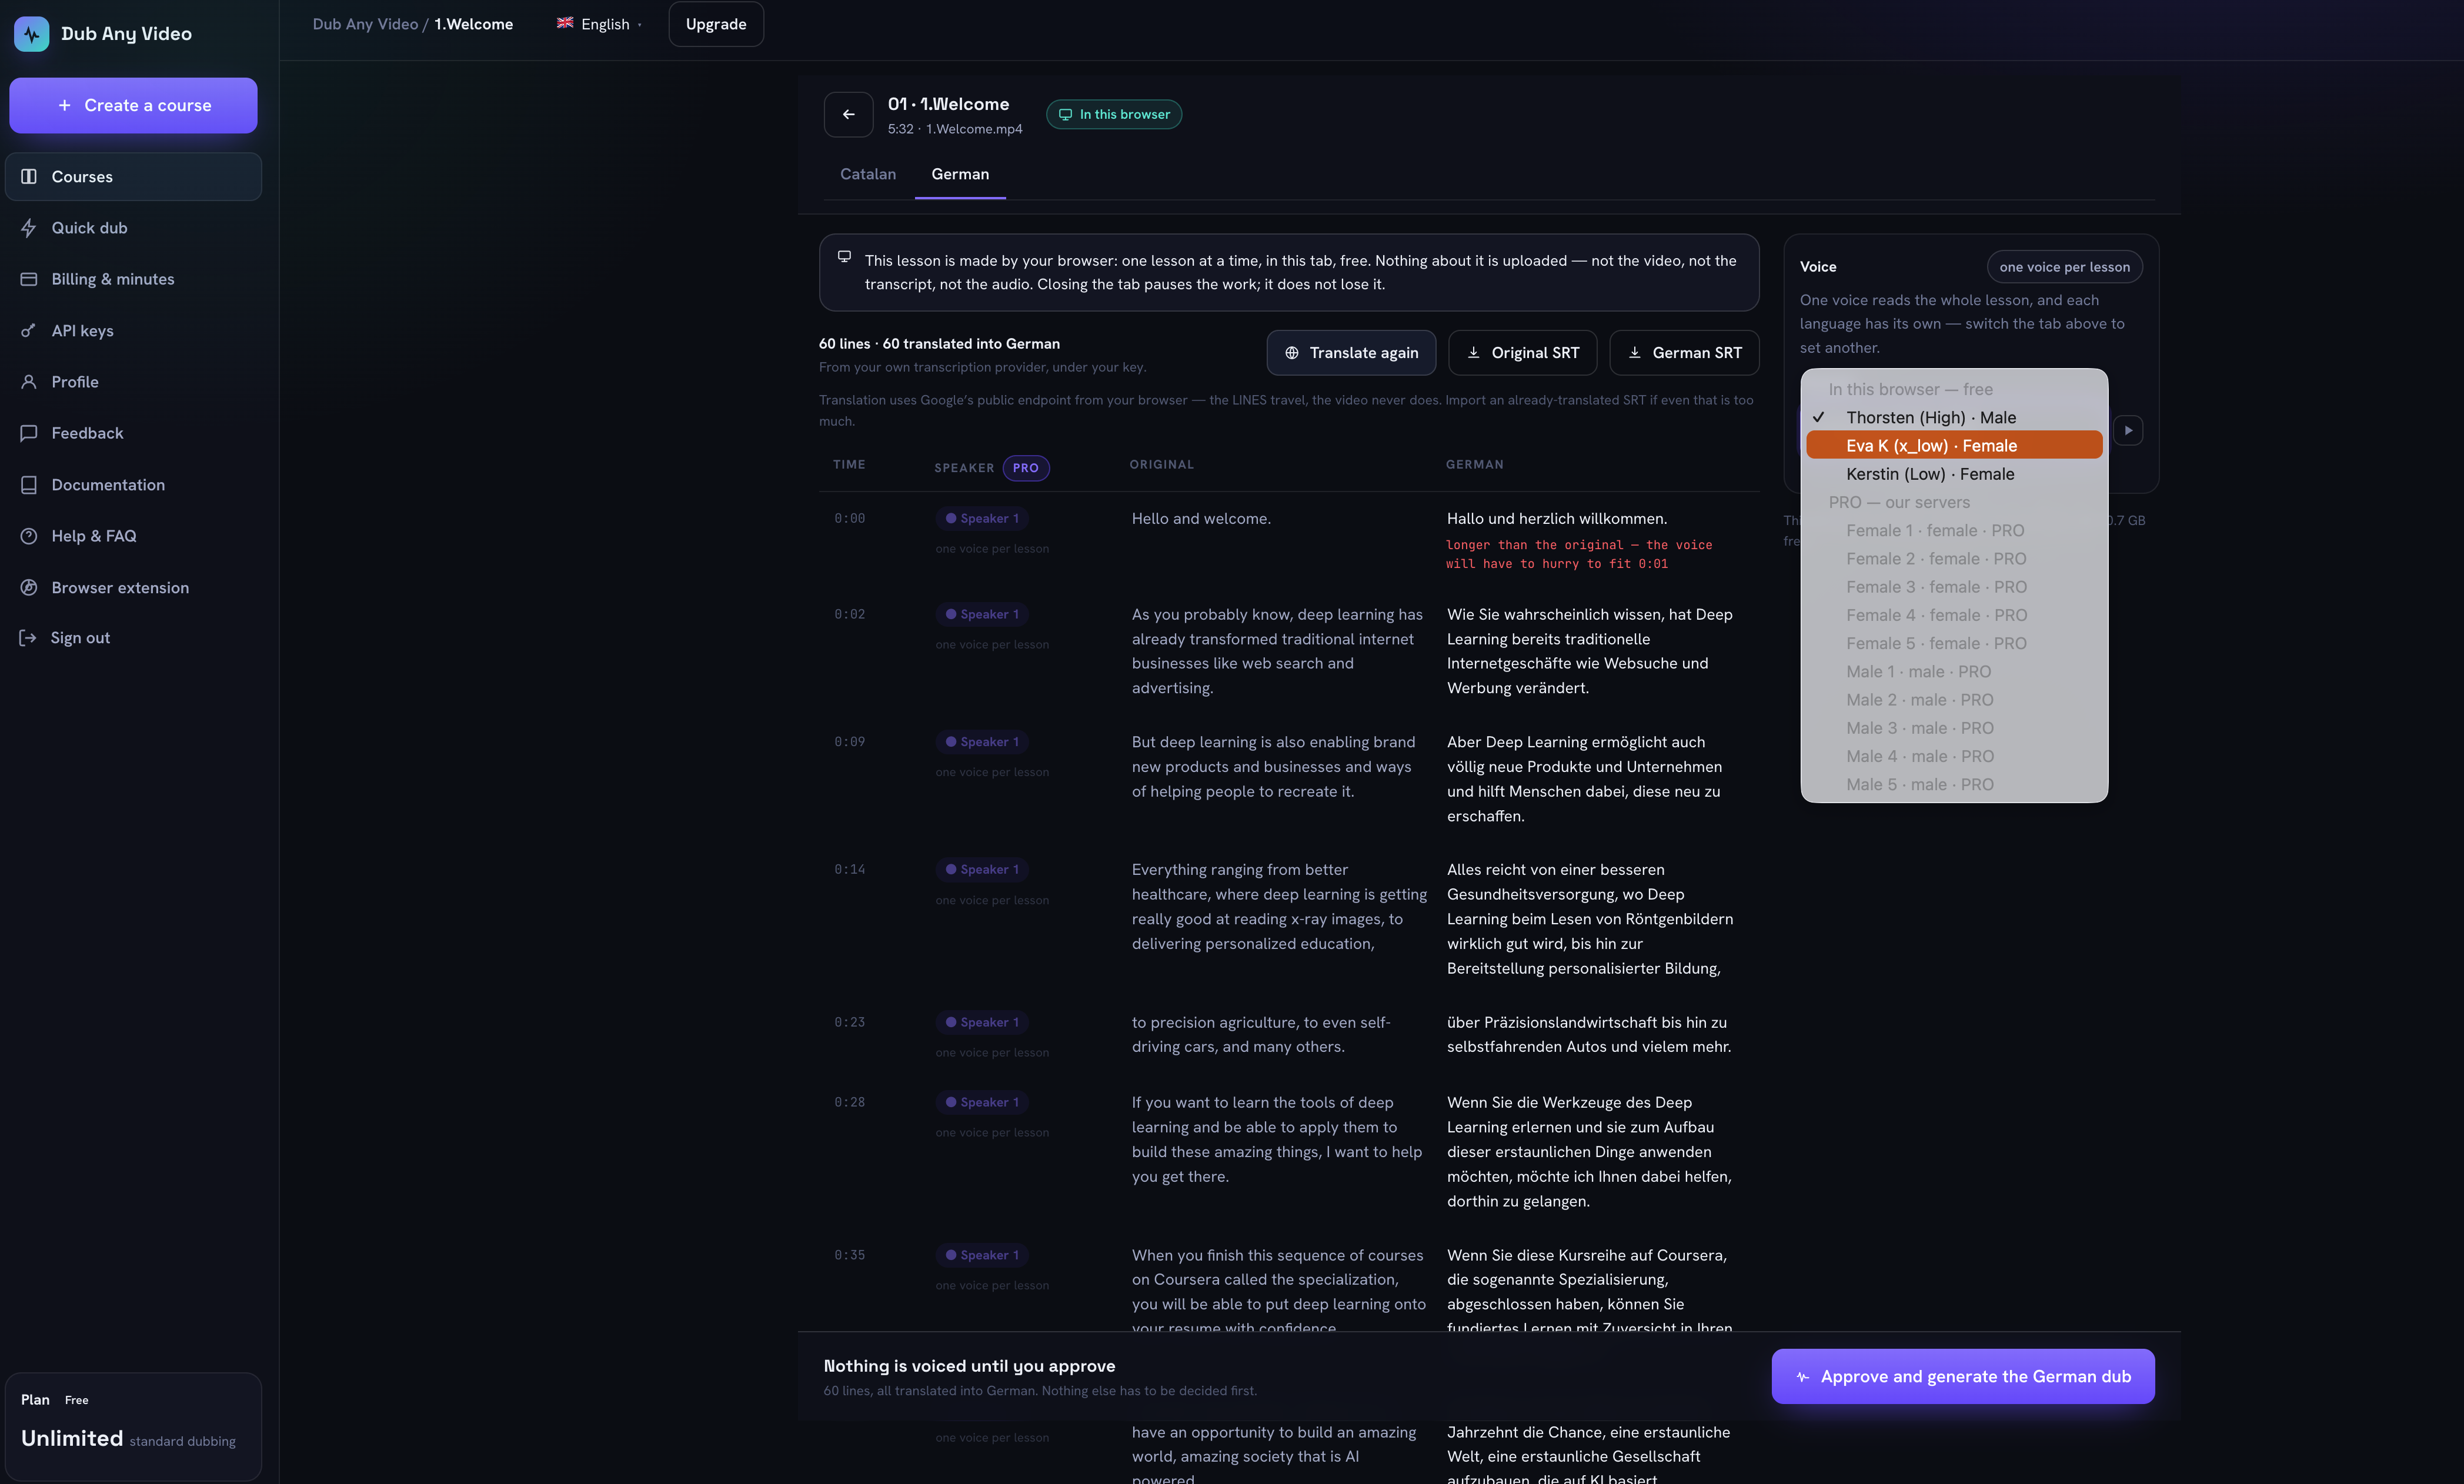Open Browser extension page
Viewport: 2464px width, 1484px height.
click(133, 588)
